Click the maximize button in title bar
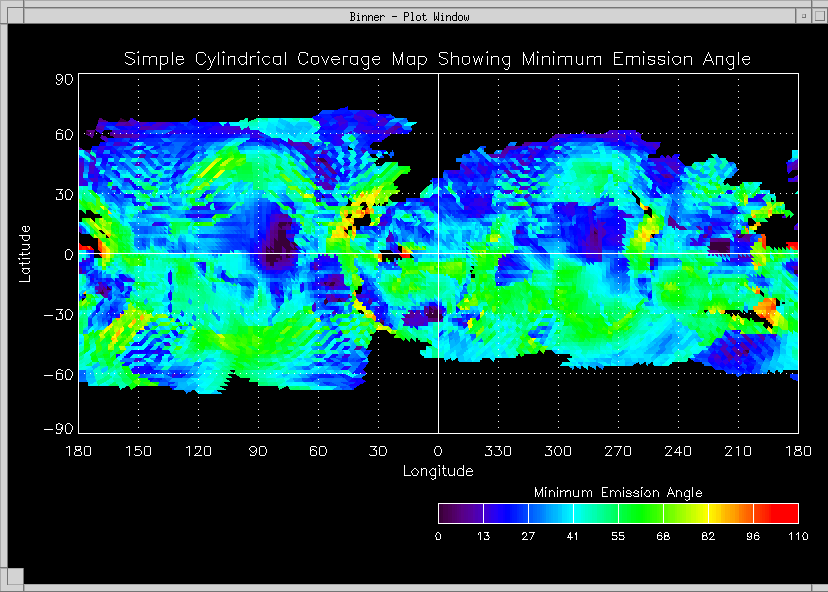The image size is (828, 592). click(x=817, y=16)
